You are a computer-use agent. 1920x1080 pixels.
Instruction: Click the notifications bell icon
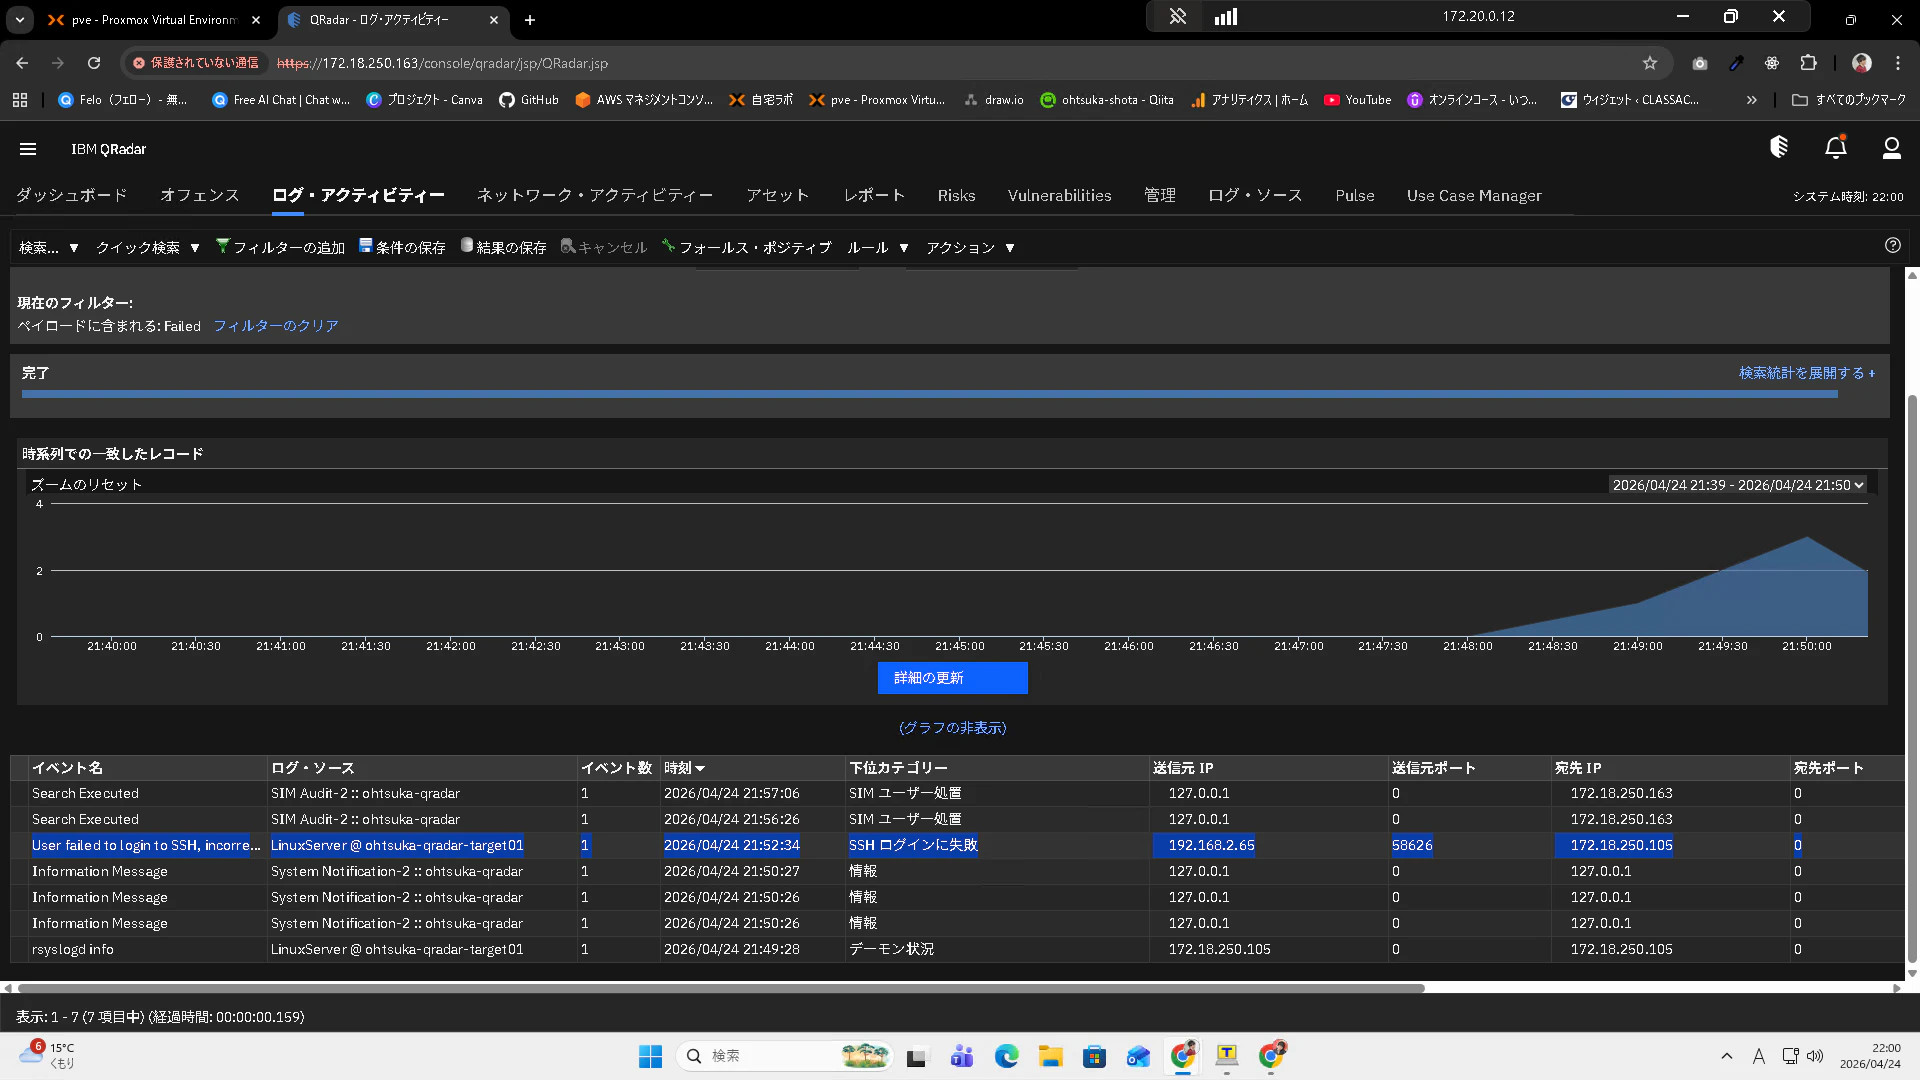[x=1835, y=148]
